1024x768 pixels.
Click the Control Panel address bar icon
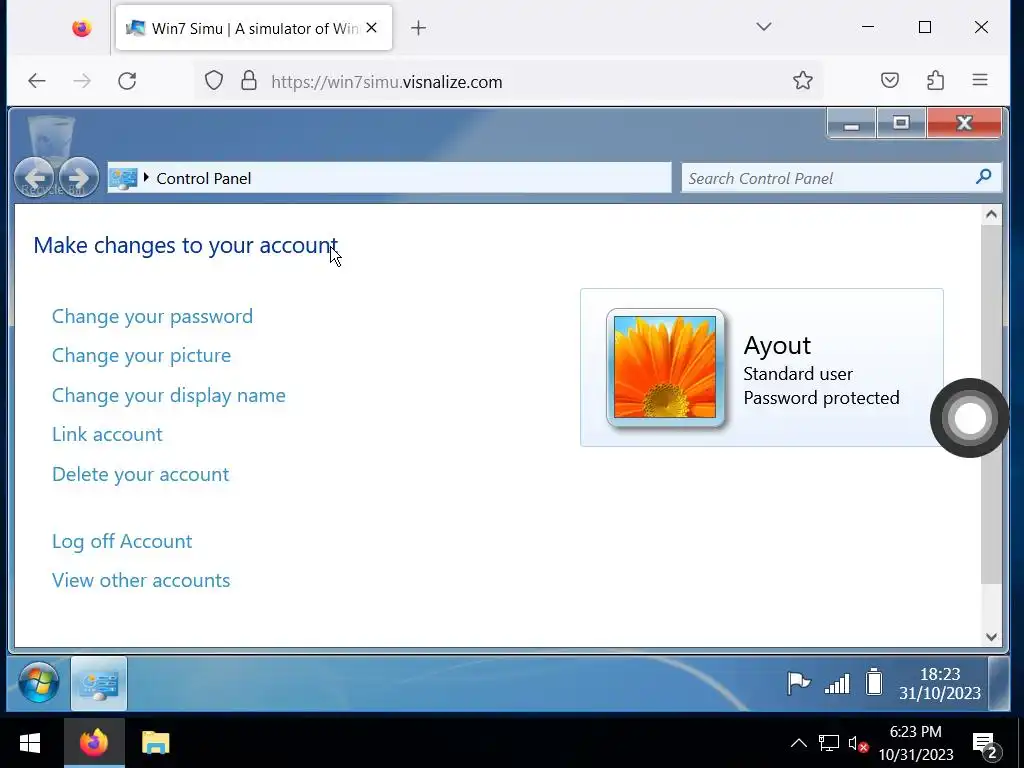tap(123, 178)
